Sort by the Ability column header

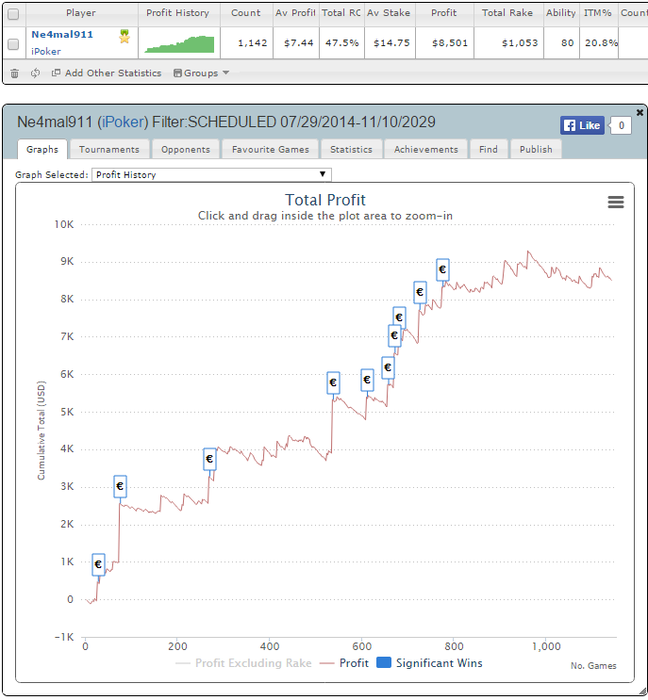point(561,13)
